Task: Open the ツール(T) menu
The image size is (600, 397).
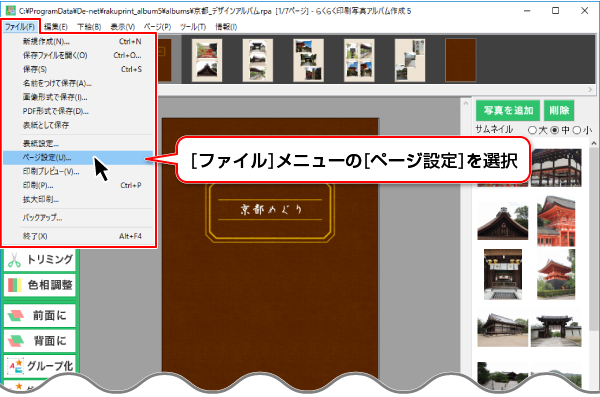Action: coord(193,27)
